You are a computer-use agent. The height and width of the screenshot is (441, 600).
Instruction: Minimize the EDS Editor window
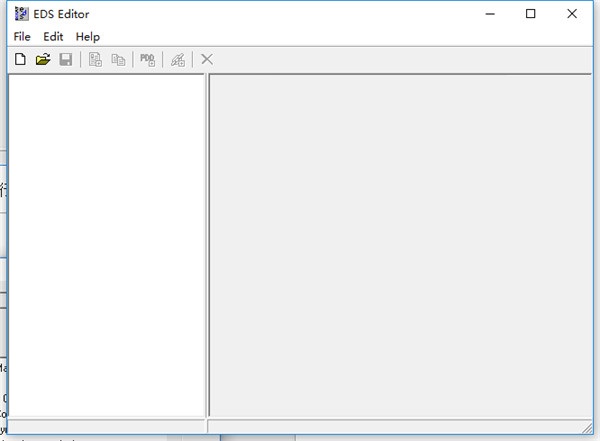[x=484, y=14]
